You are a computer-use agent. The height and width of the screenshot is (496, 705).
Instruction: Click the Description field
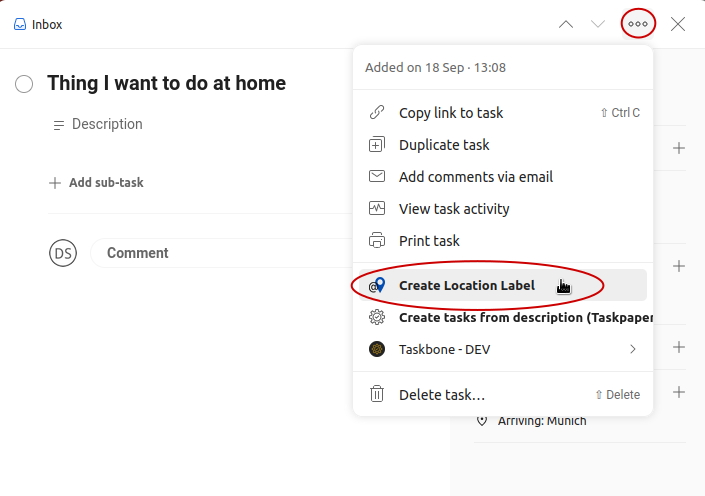click(107, 124)
